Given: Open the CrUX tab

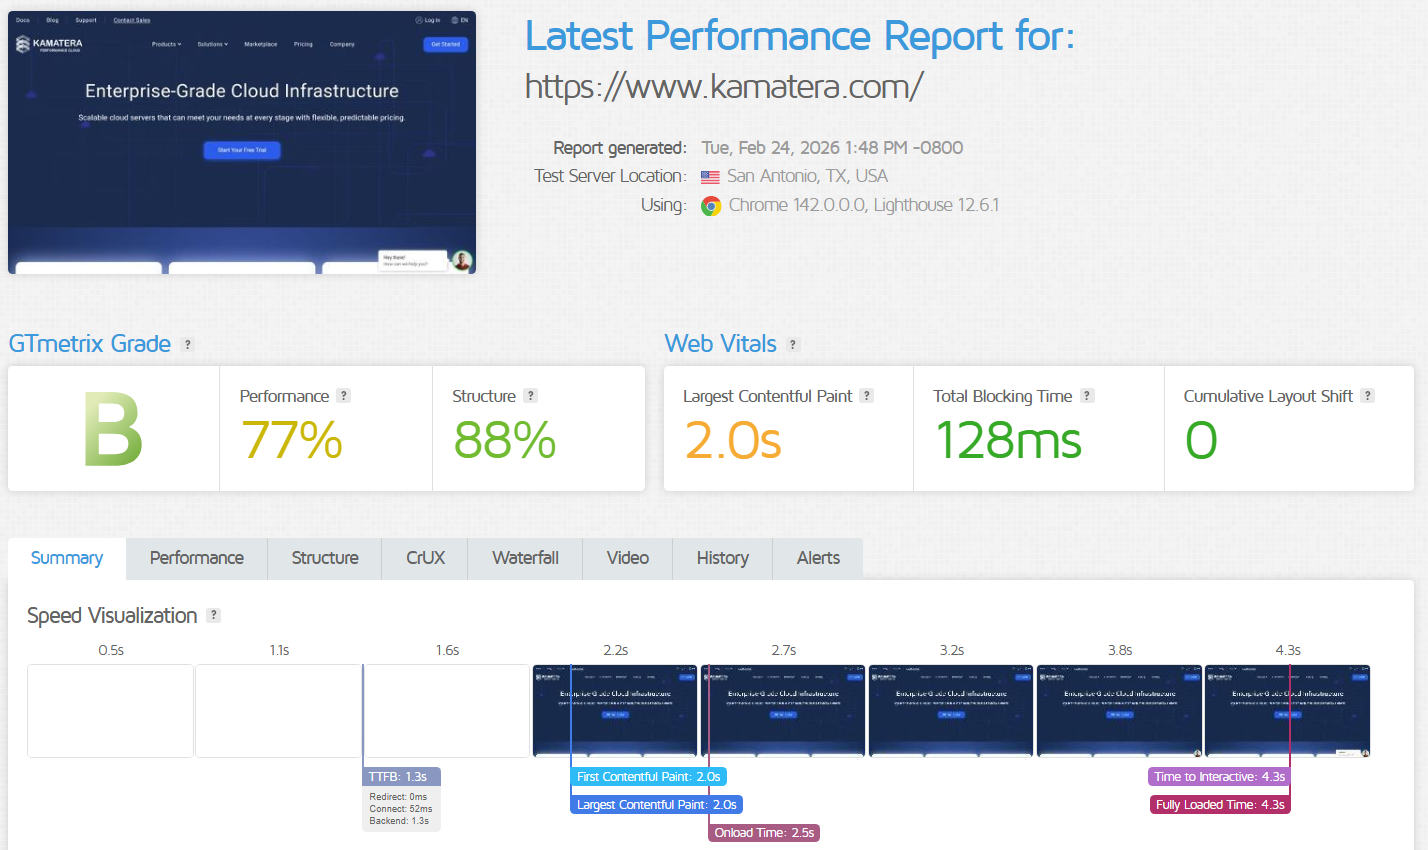Looking at the screenshot, I should (x=425, y=558).
